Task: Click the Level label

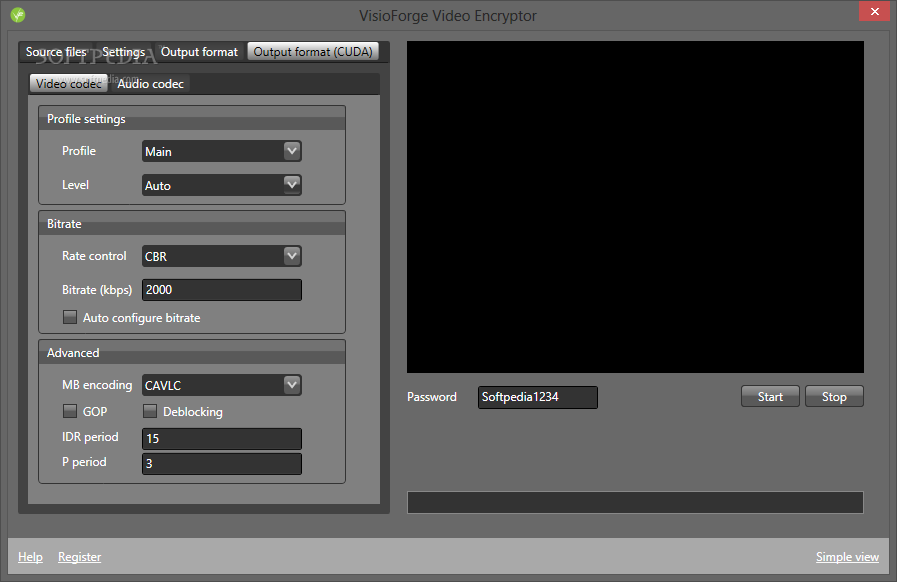Action: click(76, 185)
